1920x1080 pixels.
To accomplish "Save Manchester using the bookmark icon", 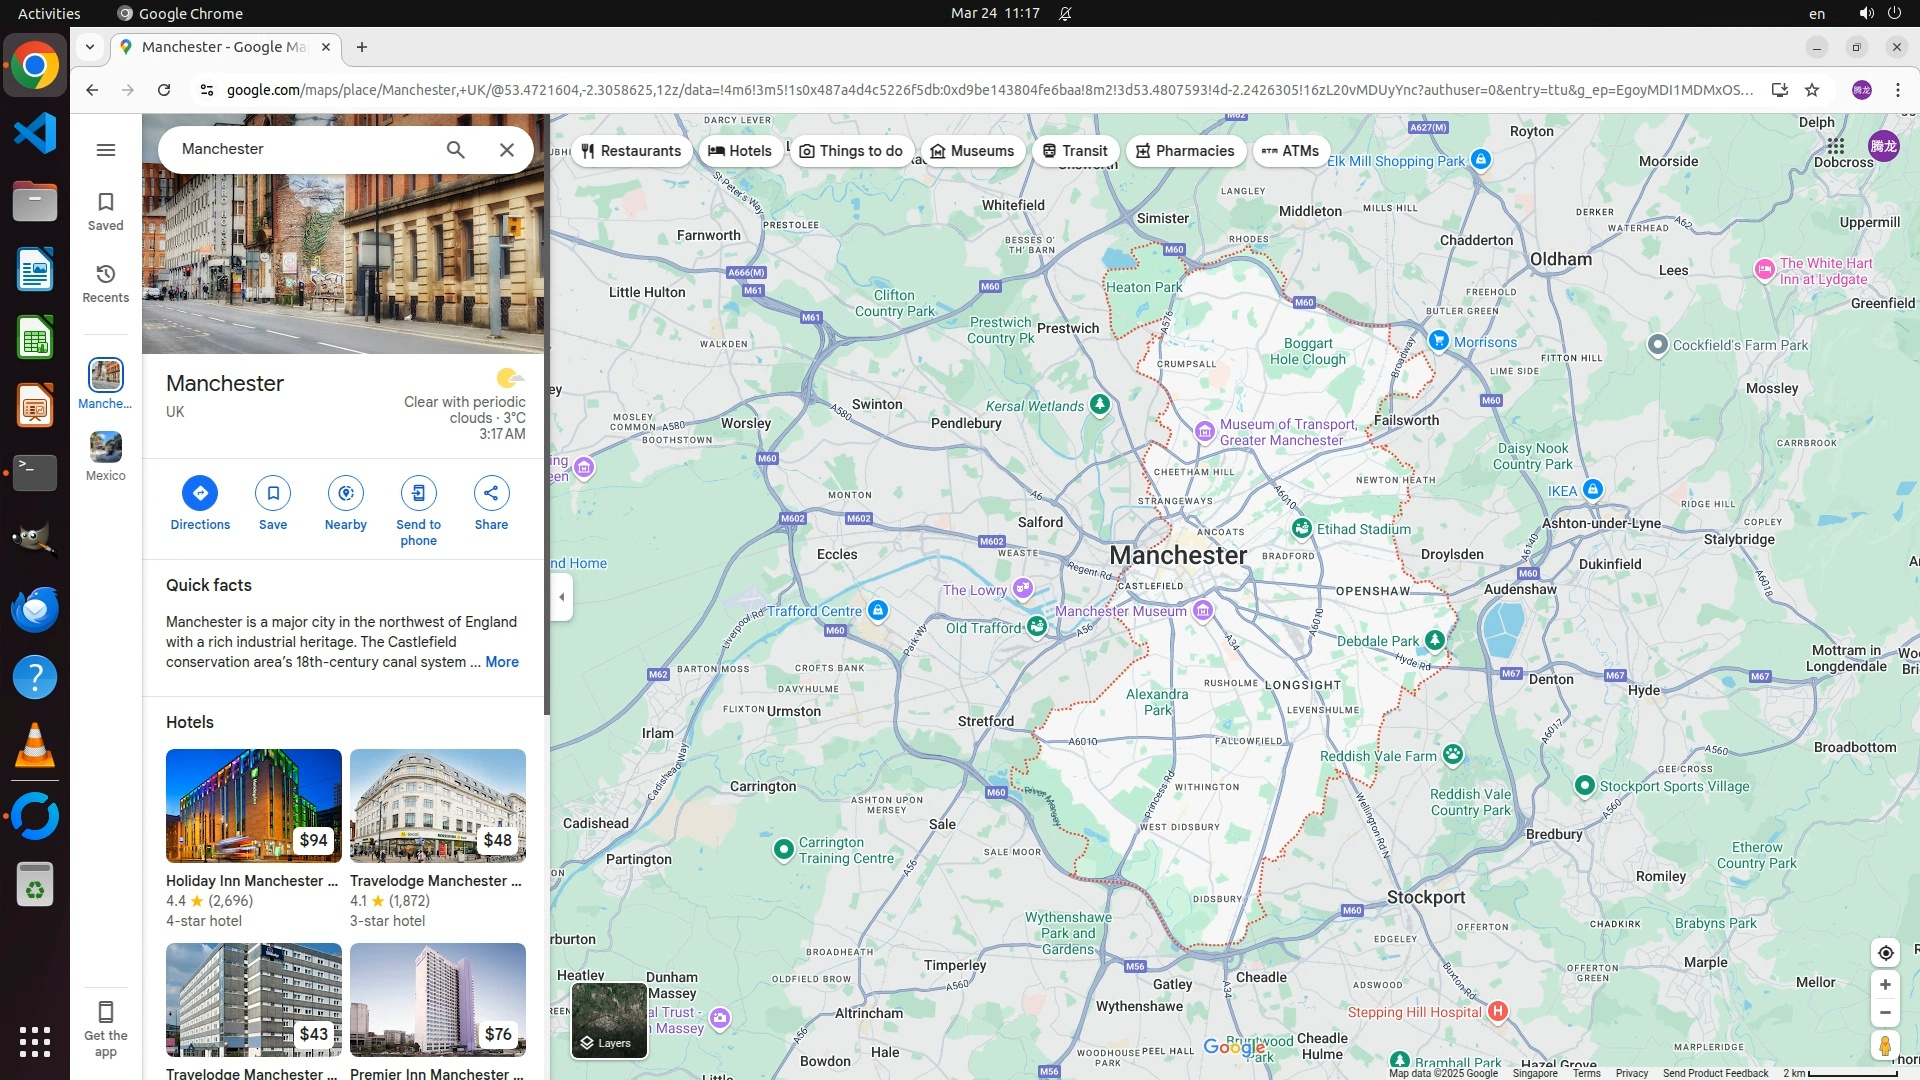I will coord(273,493).
